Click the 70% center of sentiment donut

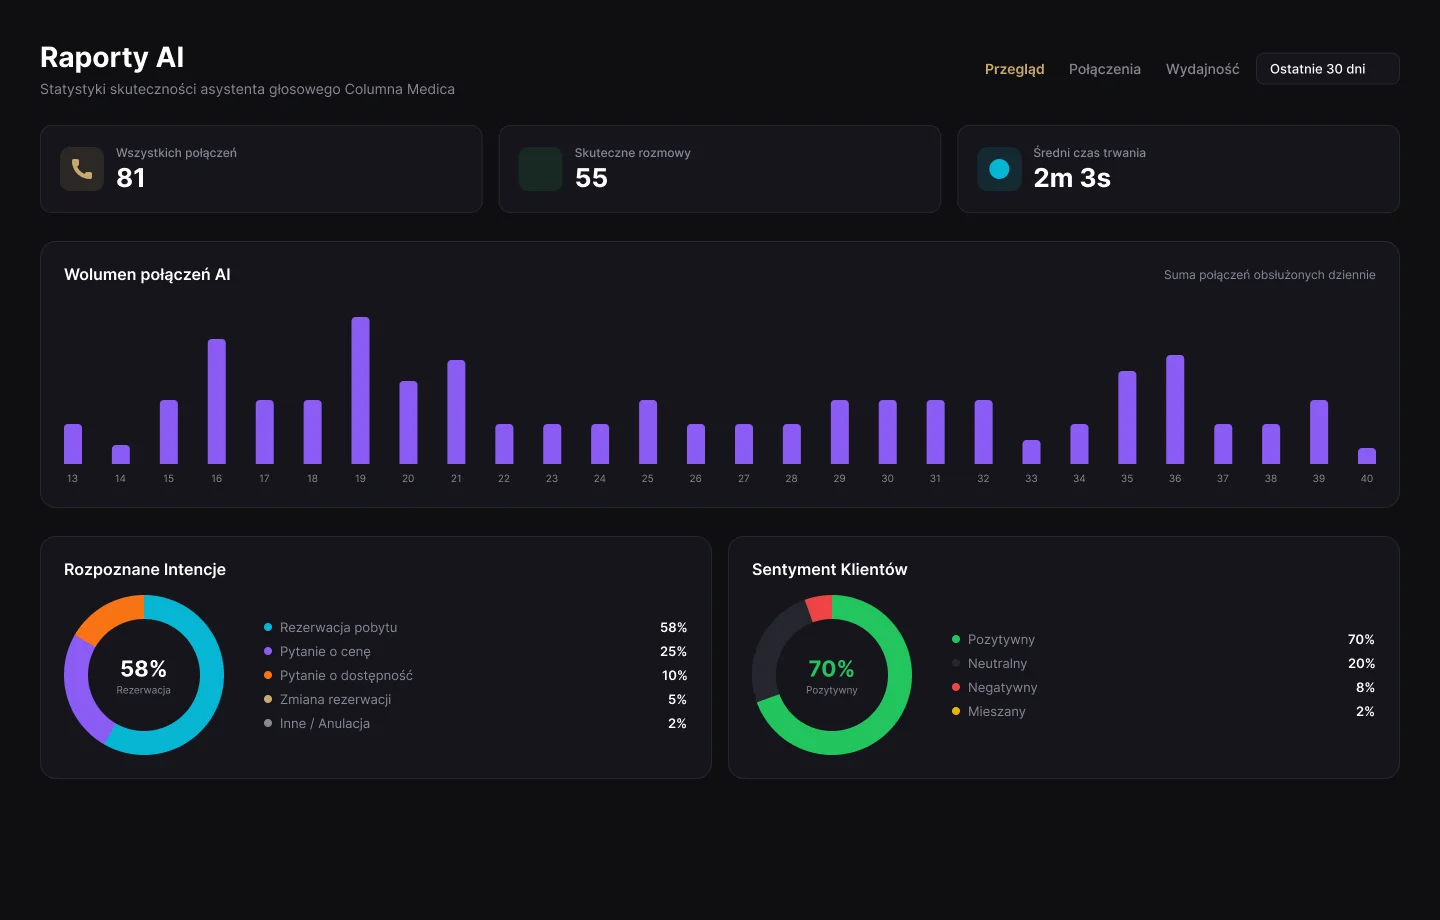831,669
